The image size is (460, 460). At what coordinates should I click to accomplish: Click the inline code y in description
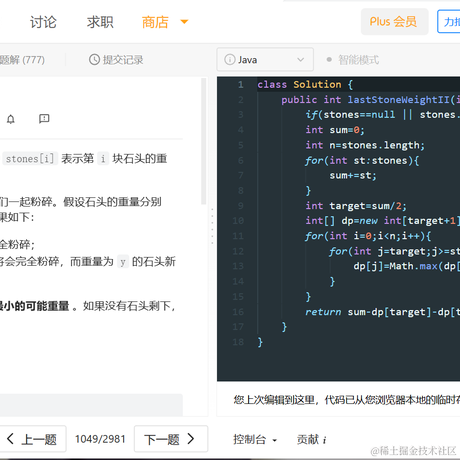[x=123, y=262]
